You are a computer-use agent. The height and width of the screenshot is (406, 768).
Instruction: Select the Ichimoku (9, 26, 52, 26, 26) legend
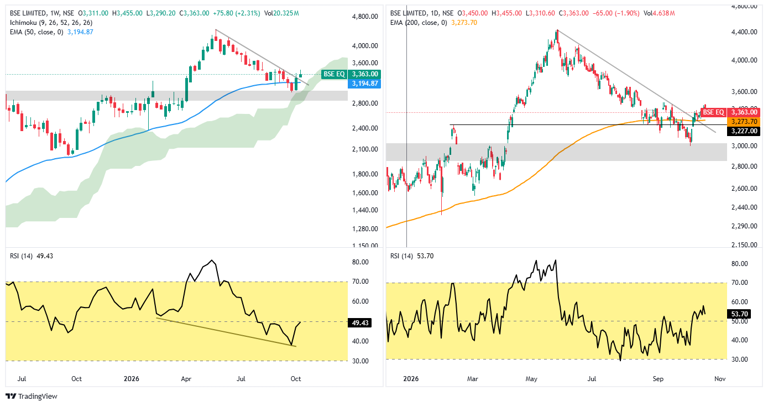click(49, 23)
